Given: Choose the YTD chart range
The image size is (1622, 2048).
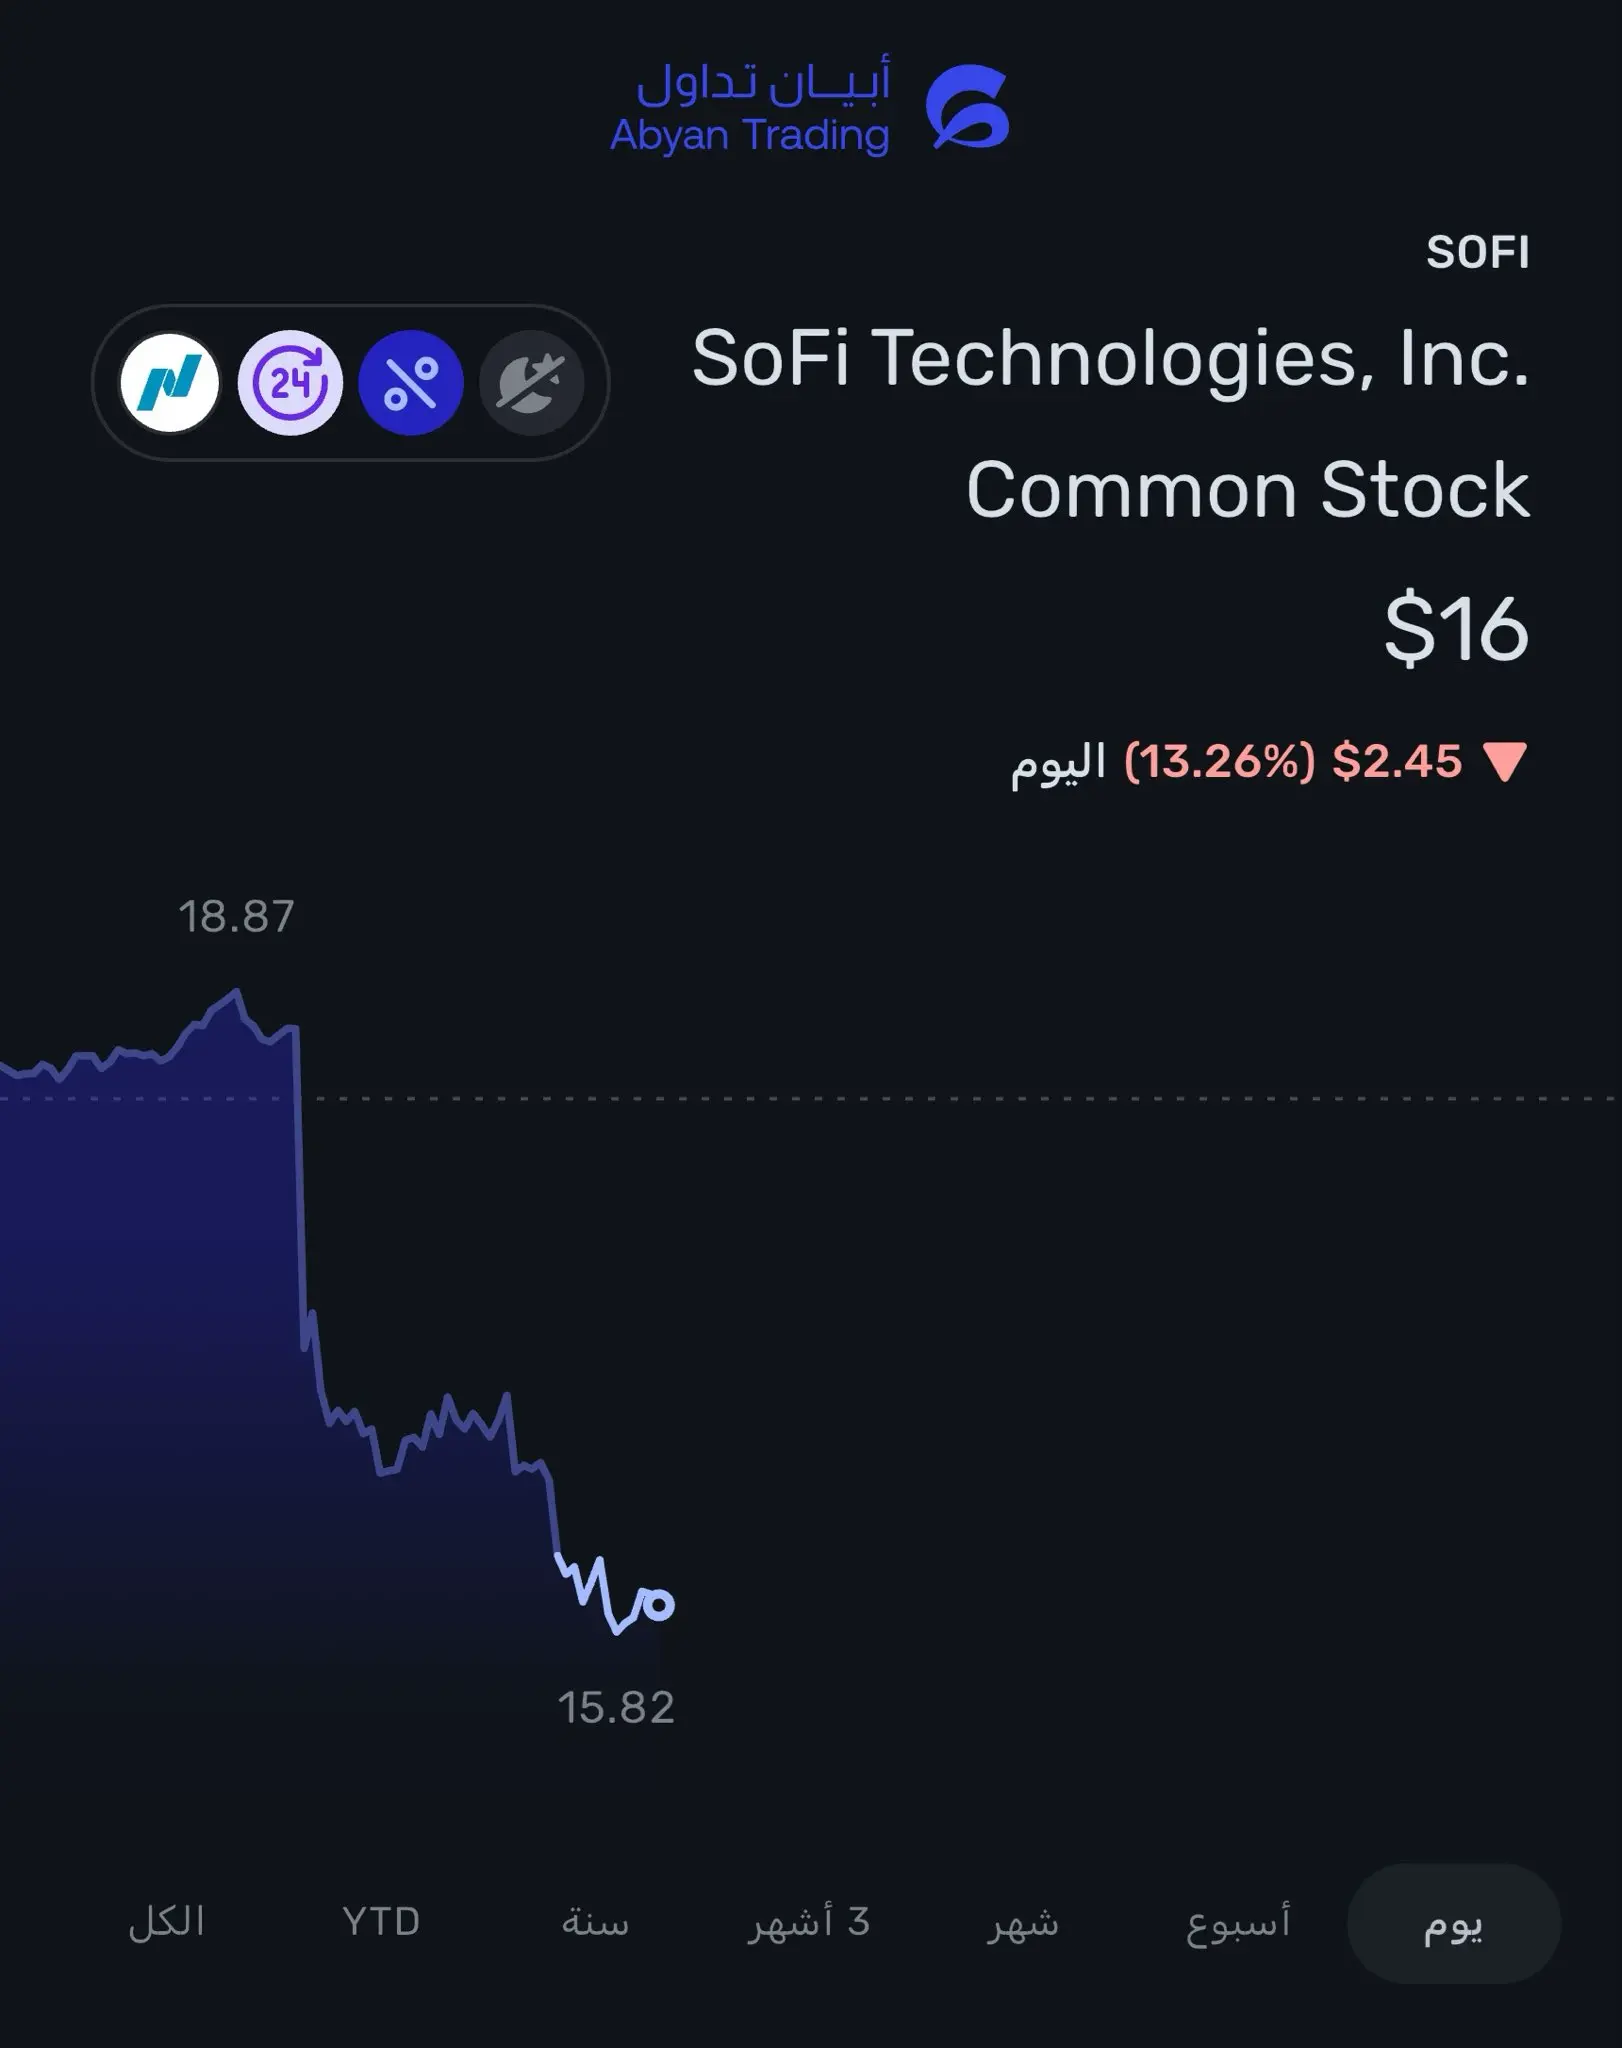Looking at the screenshot, I should pos(381,1922).
